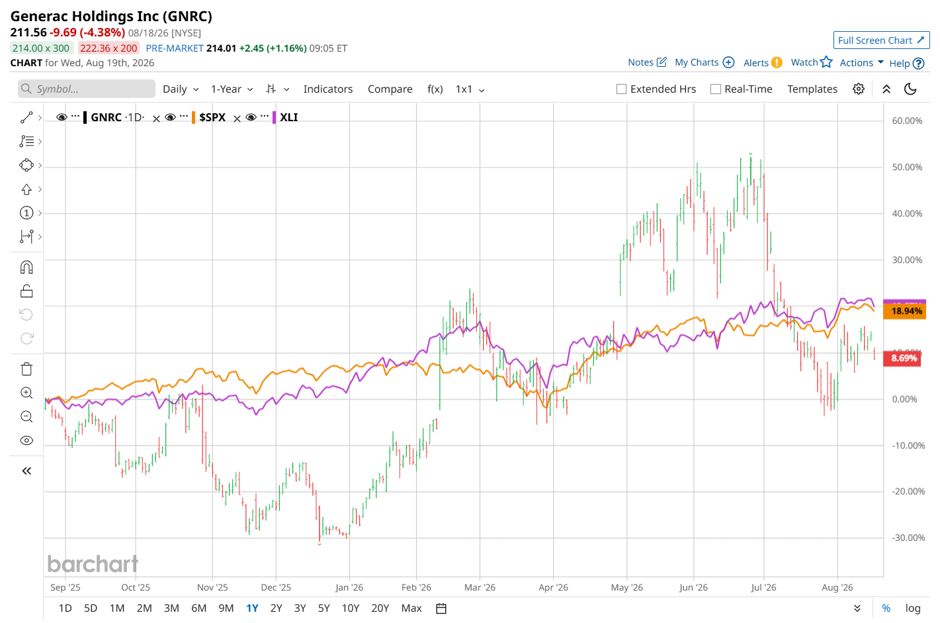Viewport: 940px width, 623px height.
Task: Toggle drawings visibility eye in sidebar
Action: (26, 441)
